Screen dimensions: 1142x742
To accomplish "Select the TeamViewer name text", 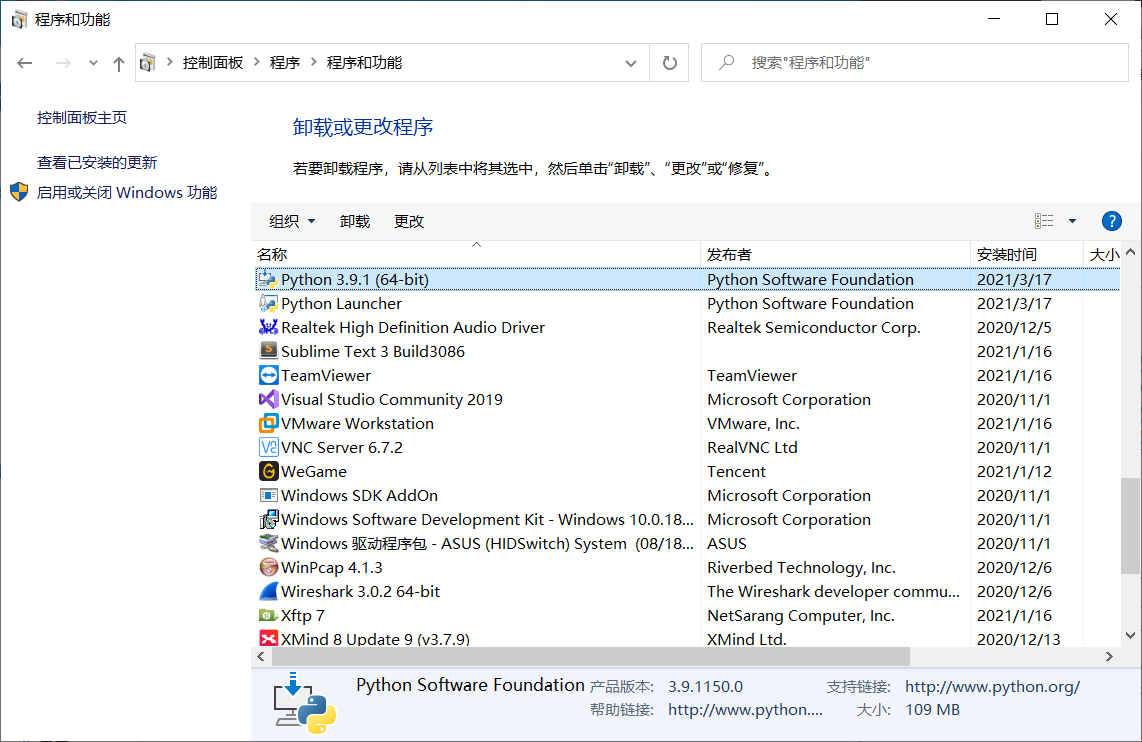I will click(x=326, y=375).
